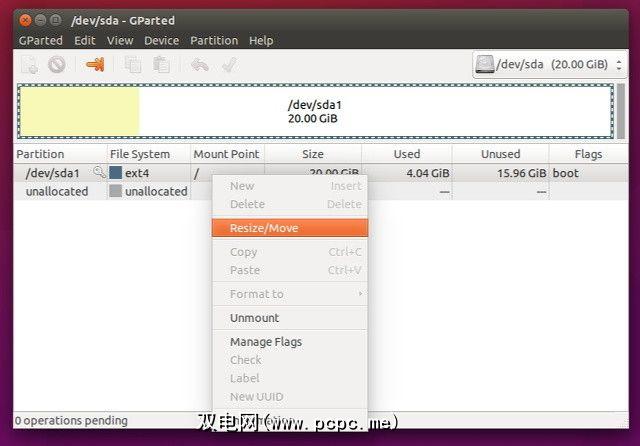Expand the Format to submenu

(290, 294)
